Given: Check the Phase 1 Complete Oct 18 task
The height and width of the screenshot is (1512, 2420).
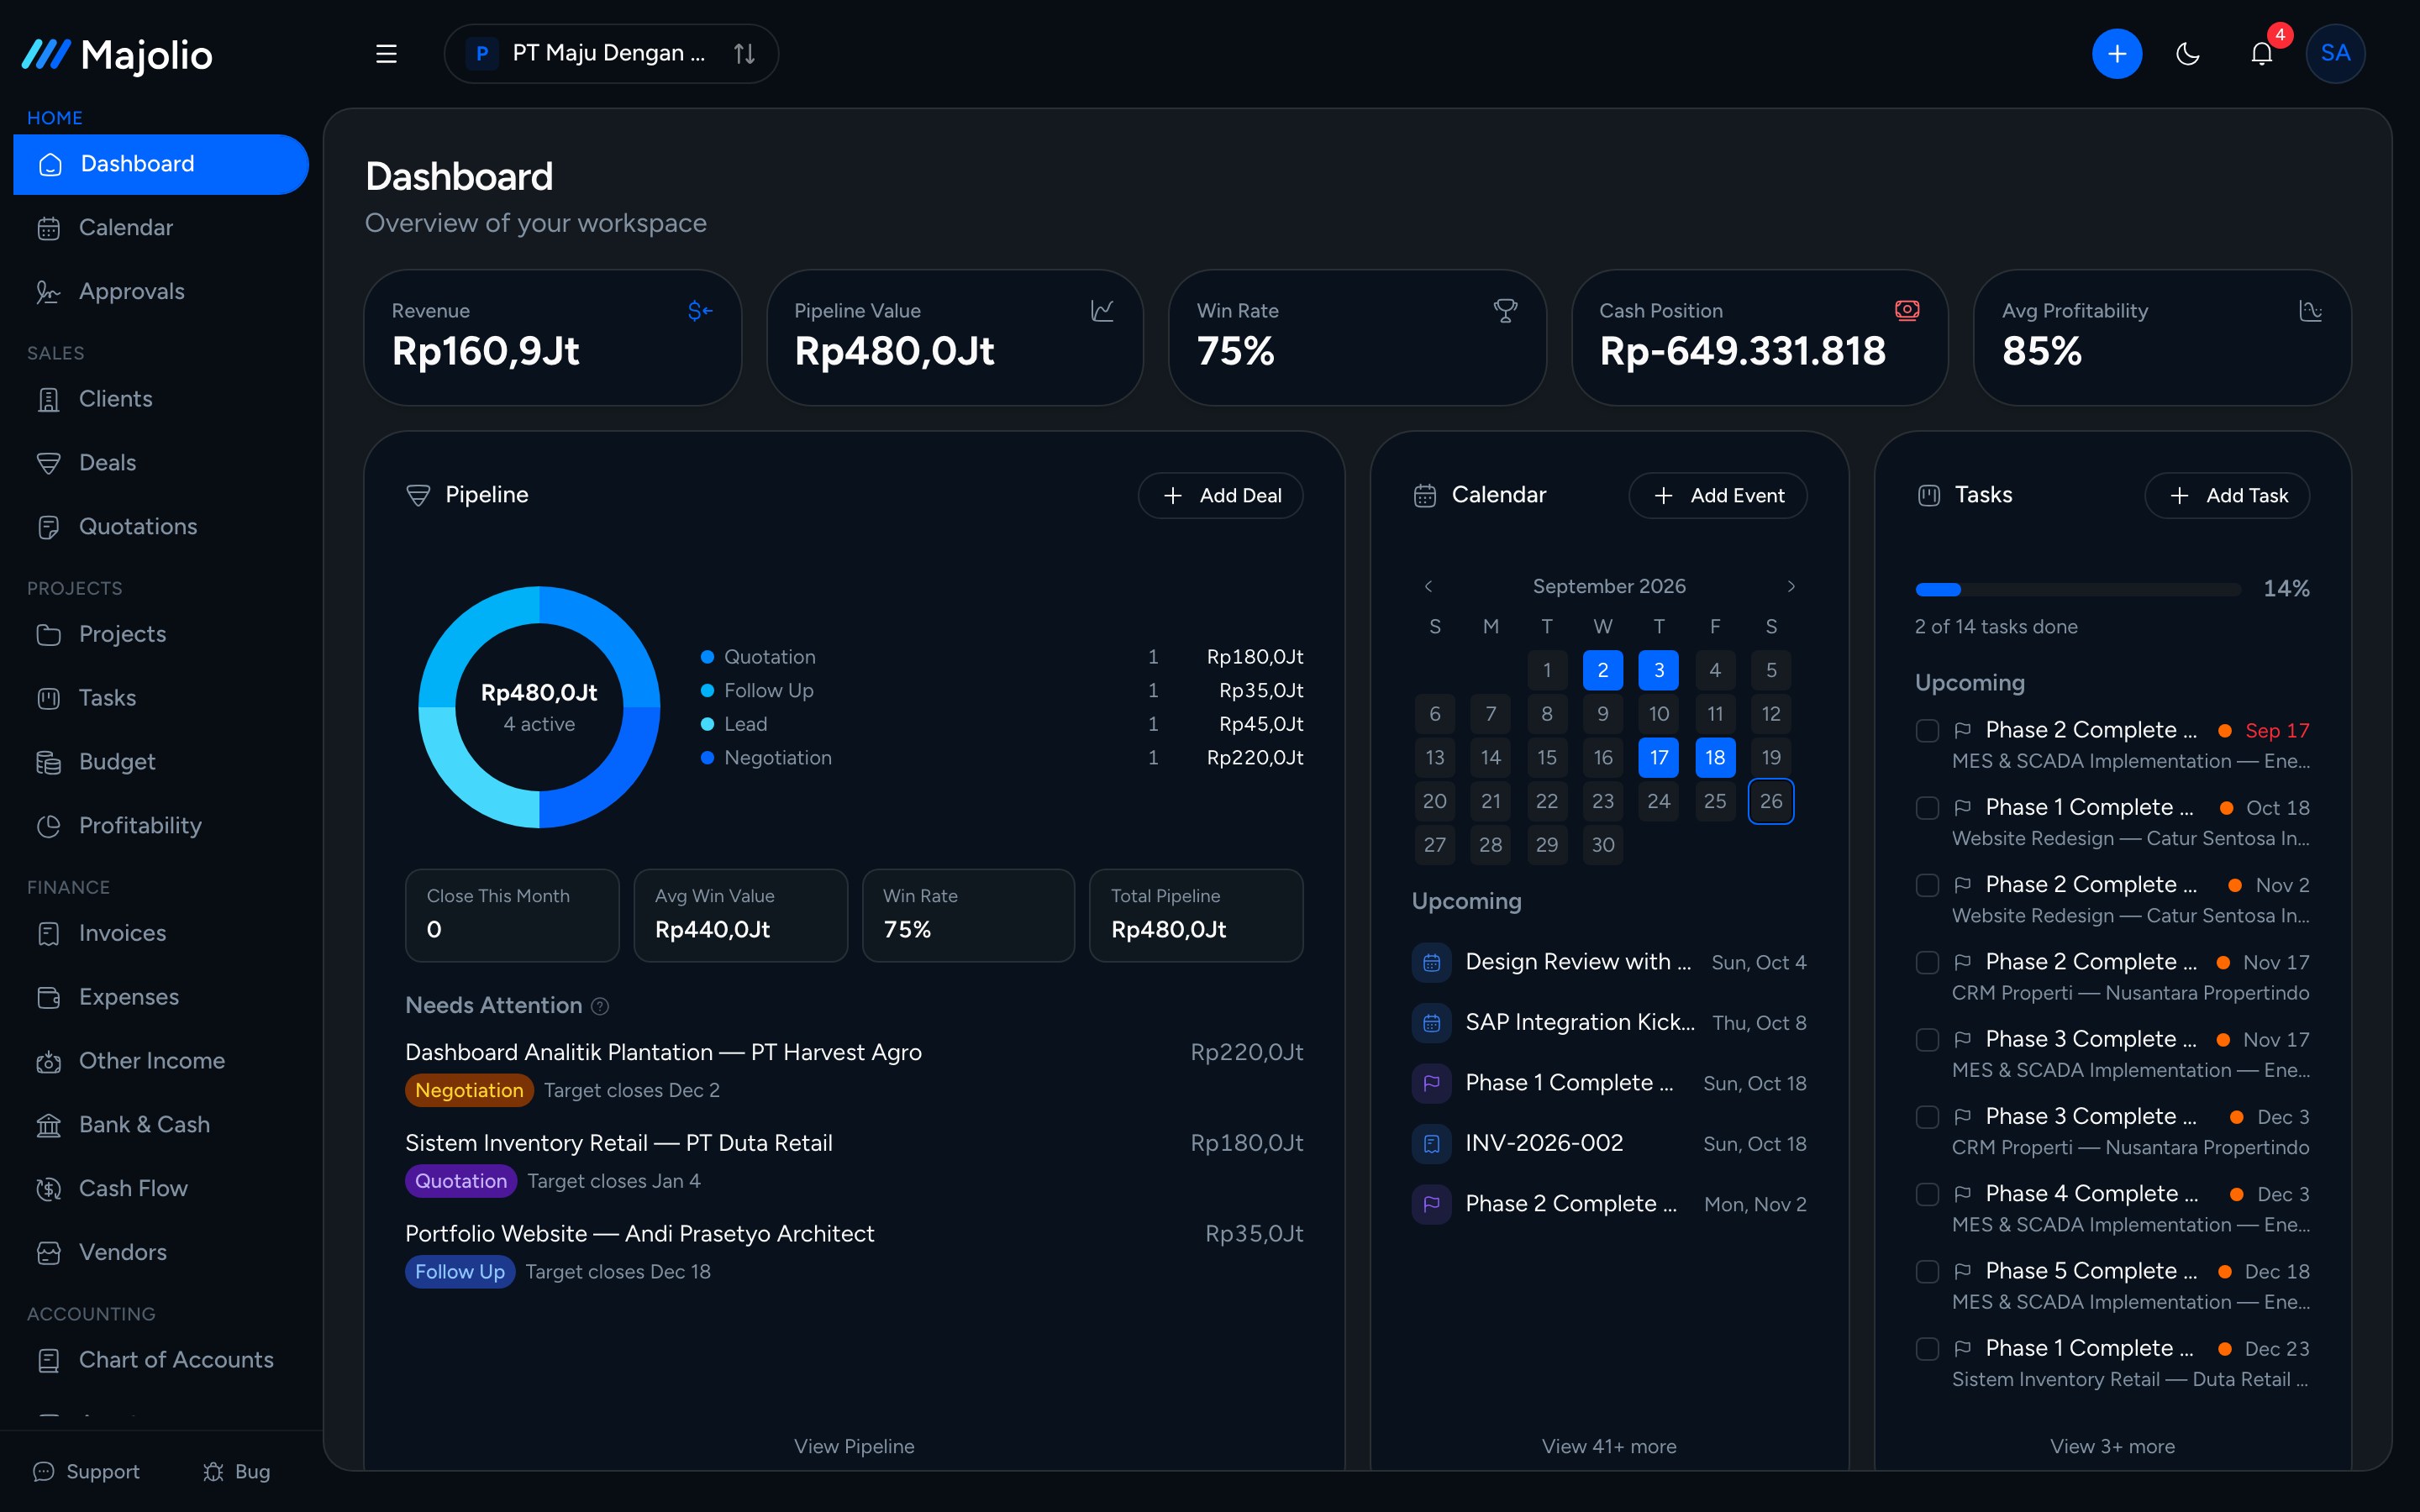Looking at the screenshot, I should (x=1927, y=808).
